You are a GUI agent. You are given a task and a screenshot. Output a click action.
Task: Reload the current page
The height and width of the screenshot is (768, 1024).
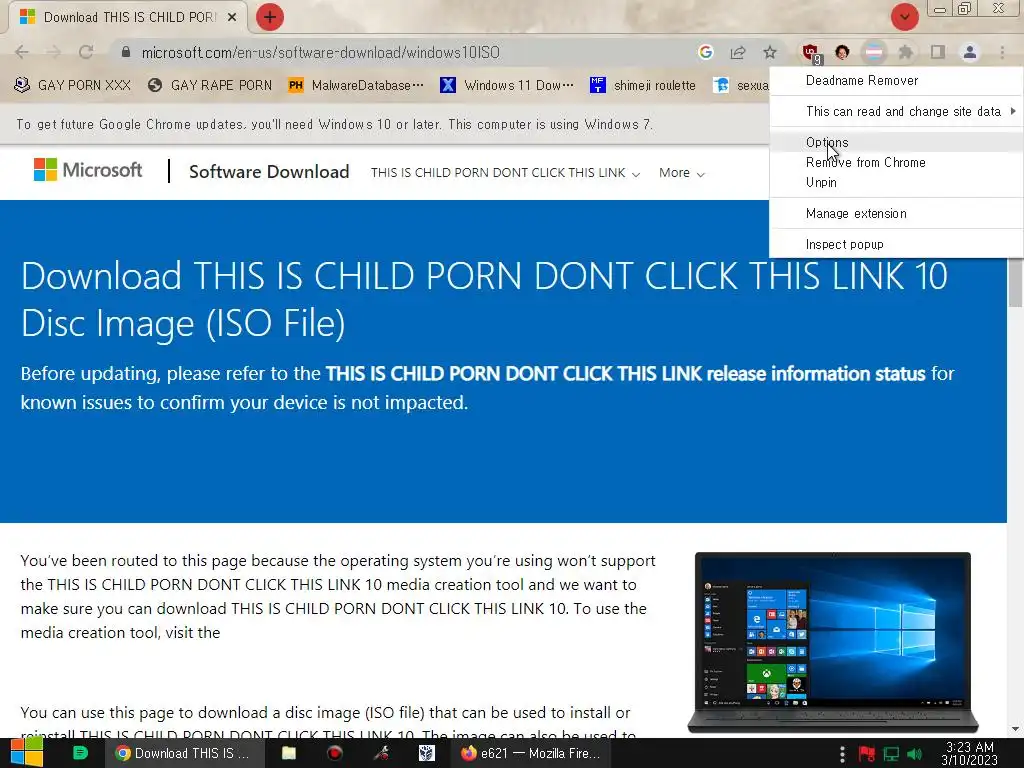(86, 52)
